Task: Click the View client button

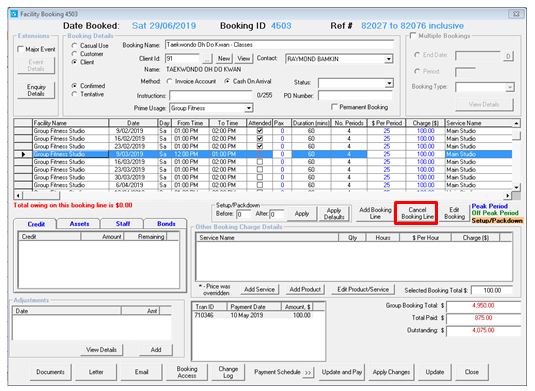Action: click(243, 59)
